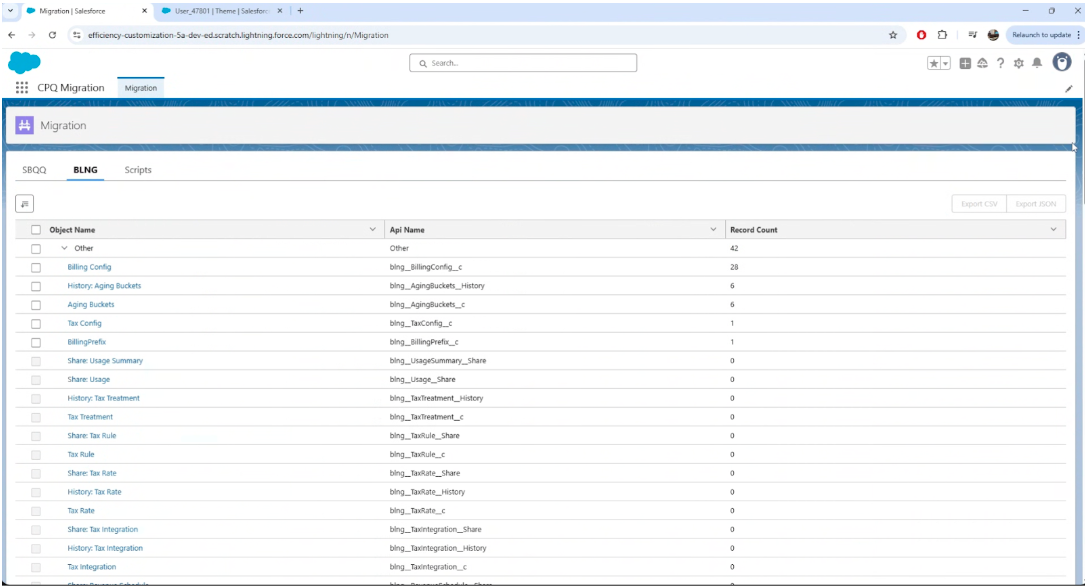Open Object Name column dropdown menu
Screen dimensions: 1085x588
(x=373, y=230)
